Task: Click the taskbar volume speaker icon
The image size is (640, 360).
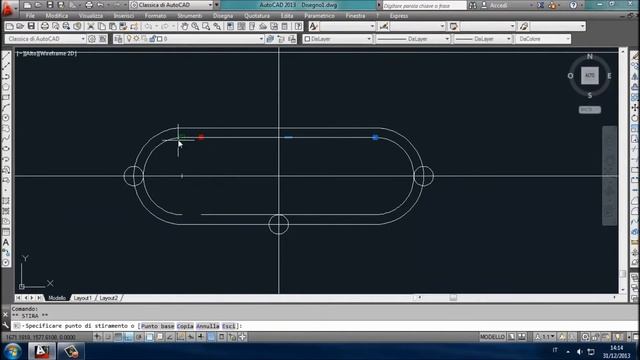Action: click(580, 351)
